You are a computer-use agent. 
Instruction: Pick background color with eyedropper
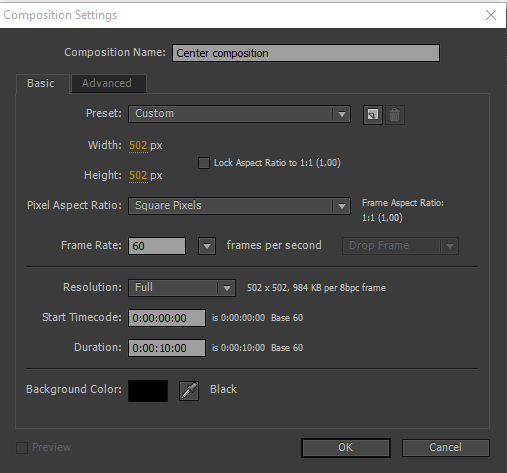[189, 391]
